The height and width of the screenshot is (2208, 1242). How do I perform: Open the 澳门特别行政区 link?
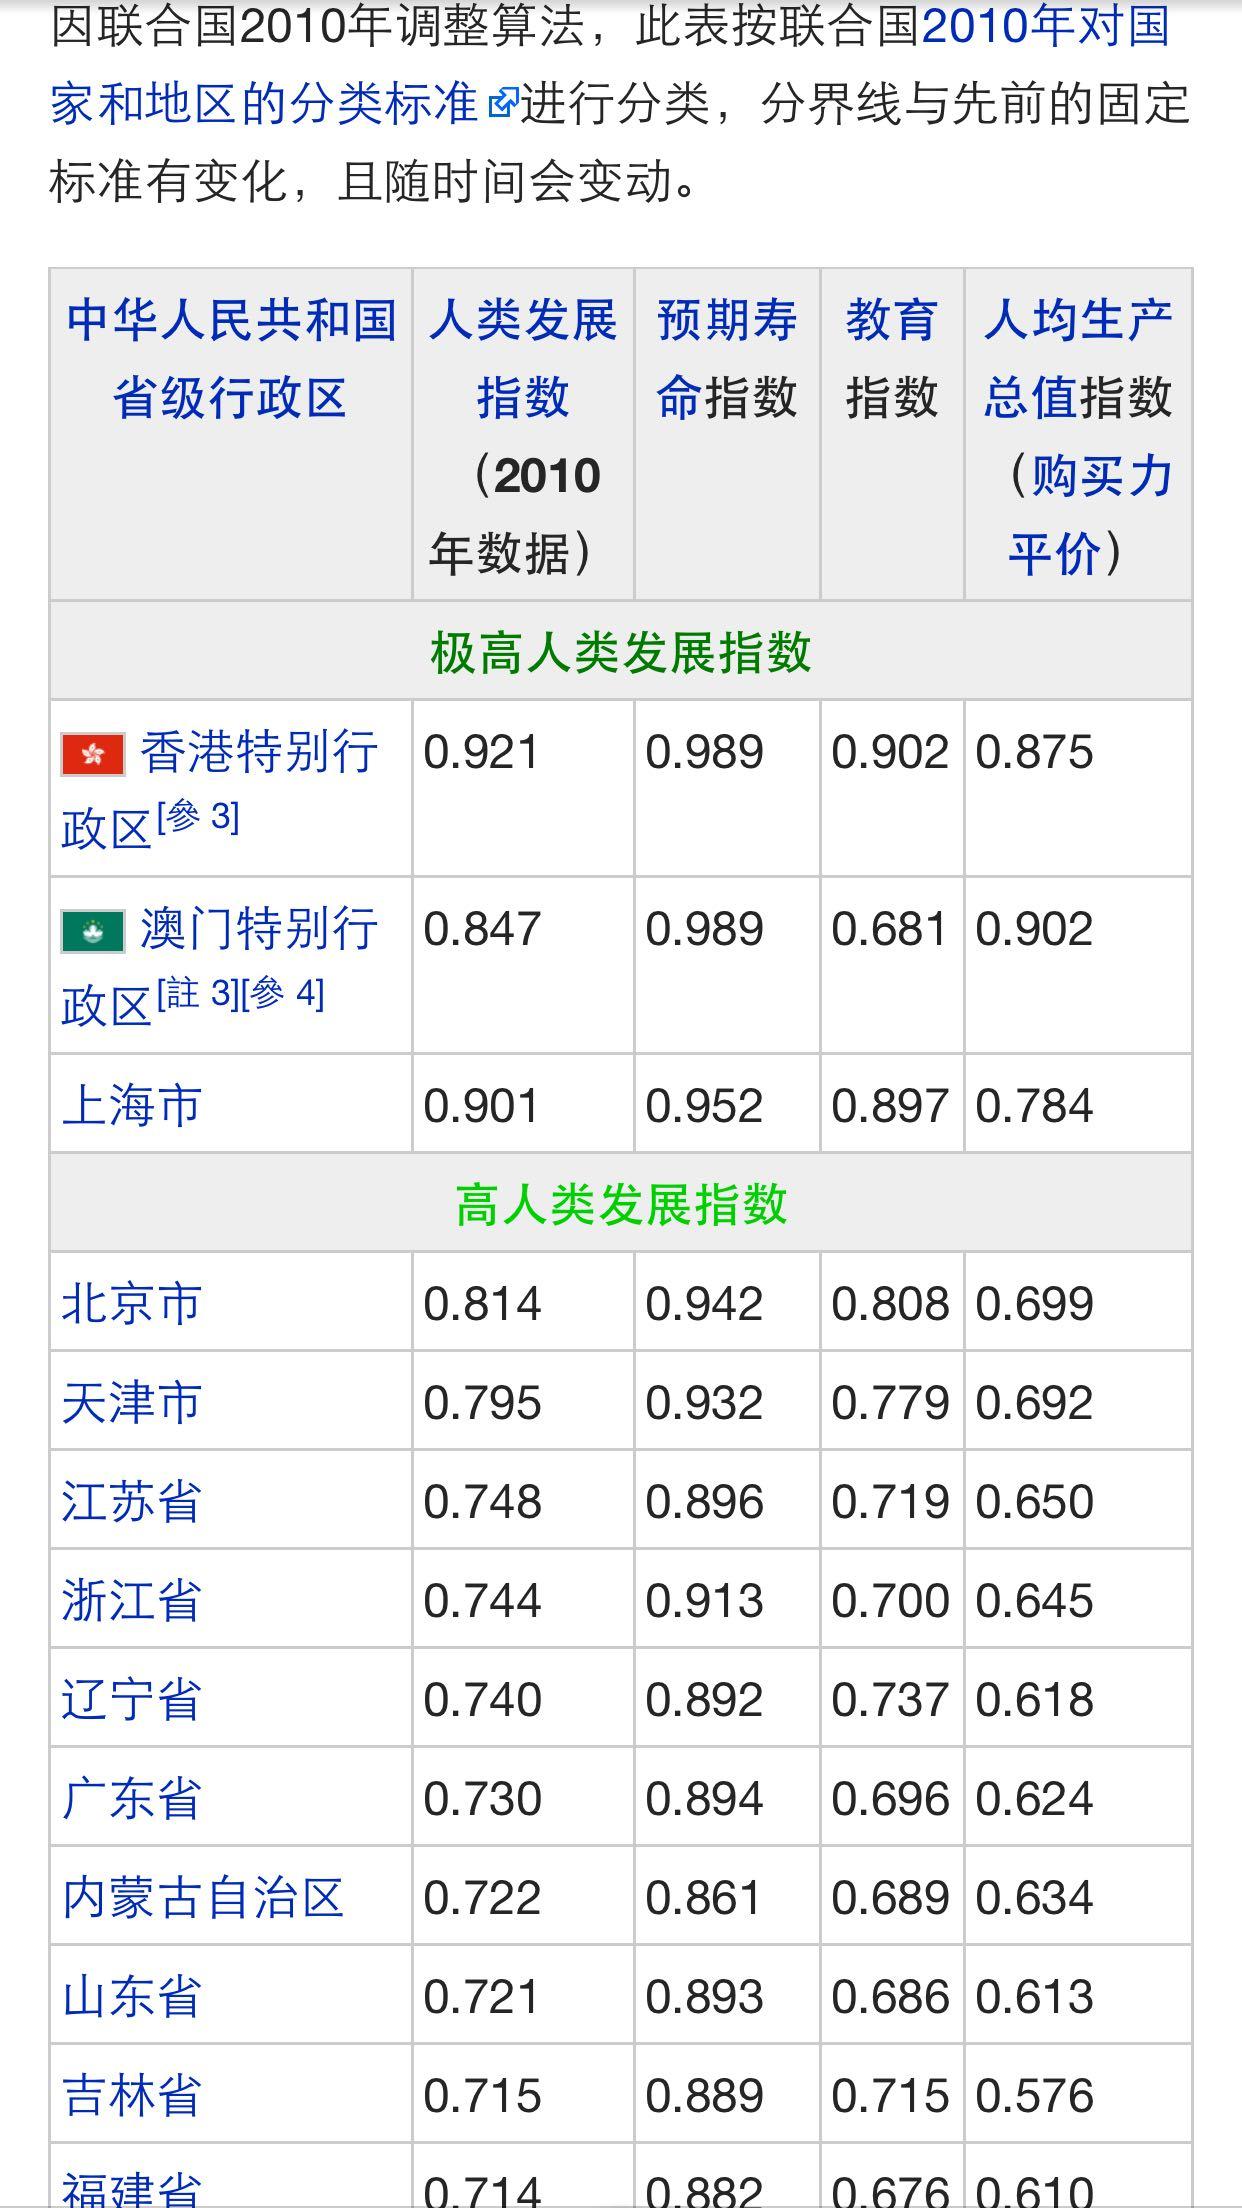[220, 966]
